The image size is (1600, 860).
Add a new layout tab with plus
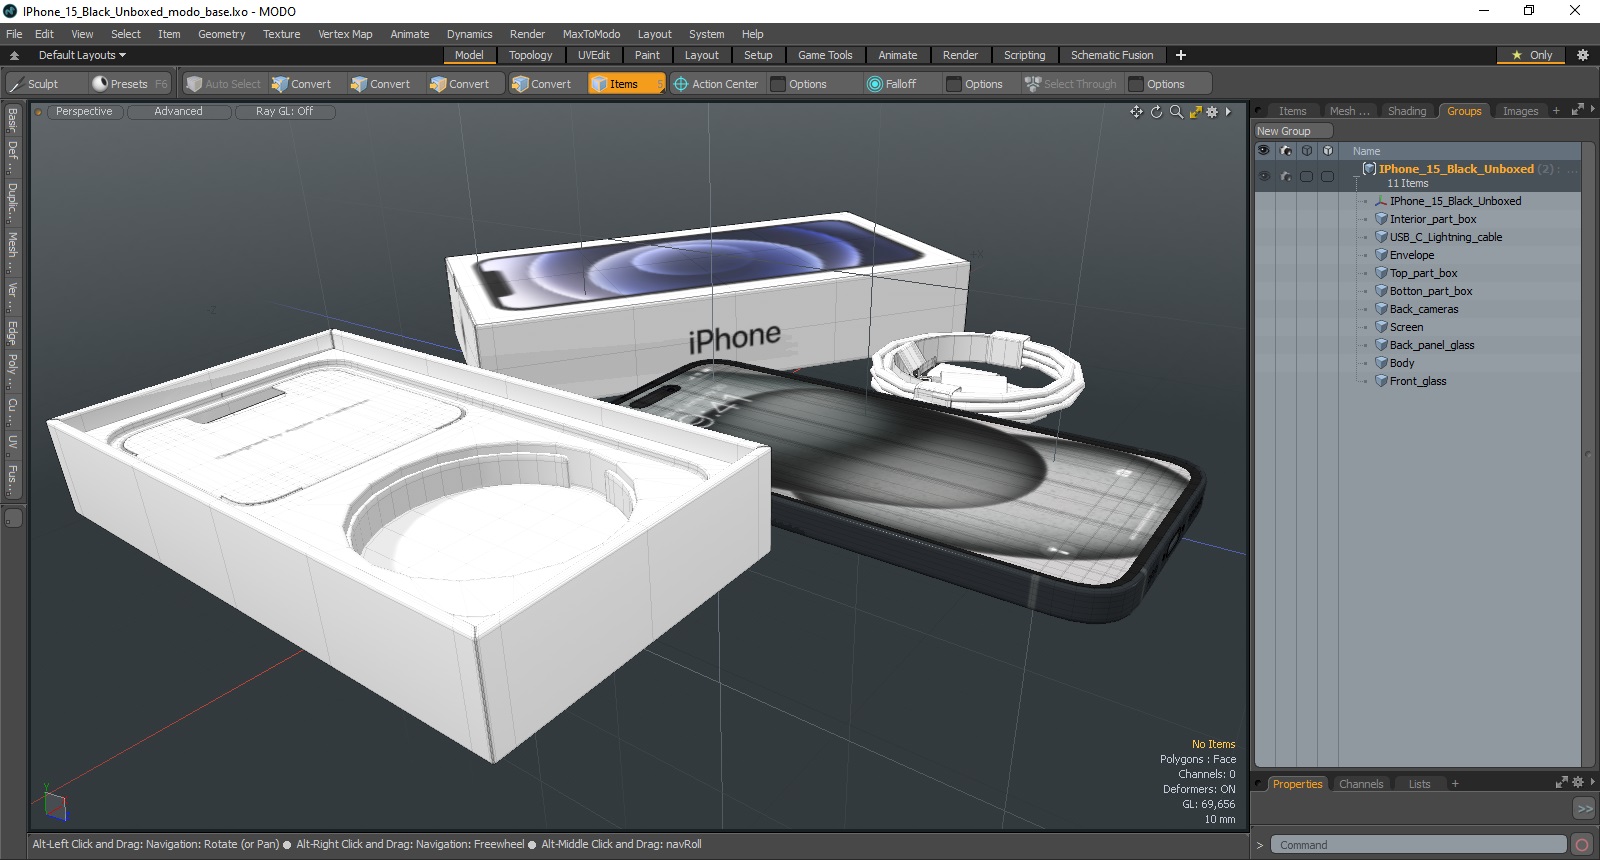tap(1181, 55)
